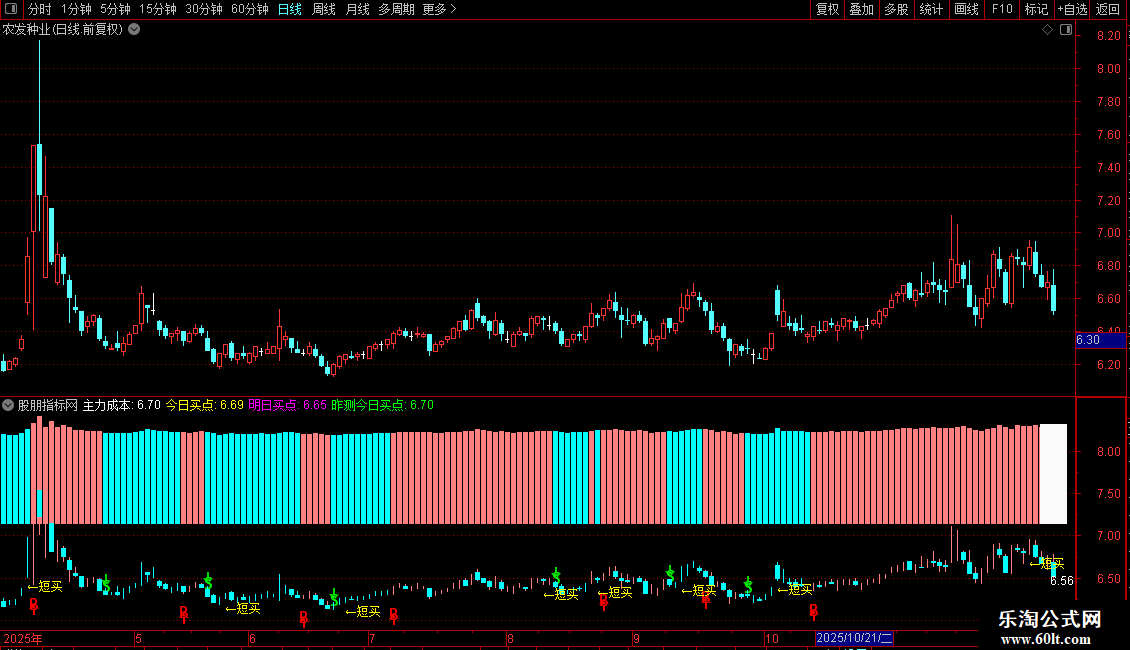Click the red B marker above the date cursor

tap(814, 612)
